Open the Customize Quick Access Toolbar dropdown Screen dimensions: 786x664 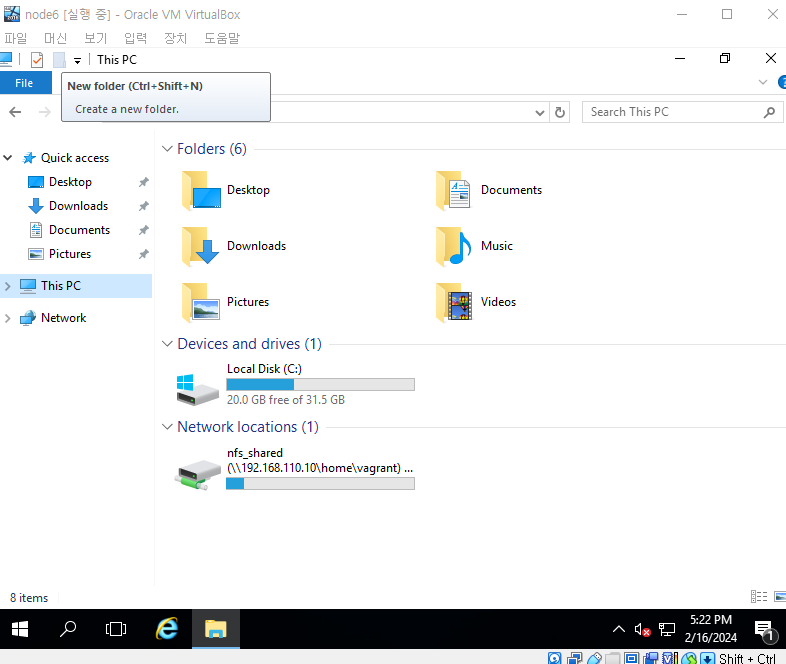77,61
